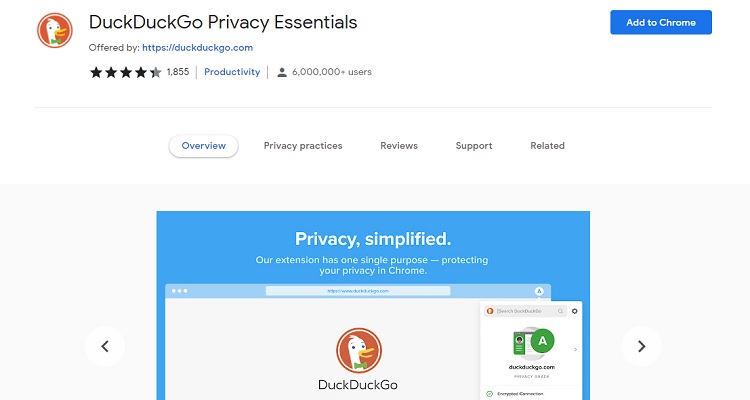Screen dimensions: 750x400
Task: Advance to the next screenshot with right arrow
Action: click(641, 346)
